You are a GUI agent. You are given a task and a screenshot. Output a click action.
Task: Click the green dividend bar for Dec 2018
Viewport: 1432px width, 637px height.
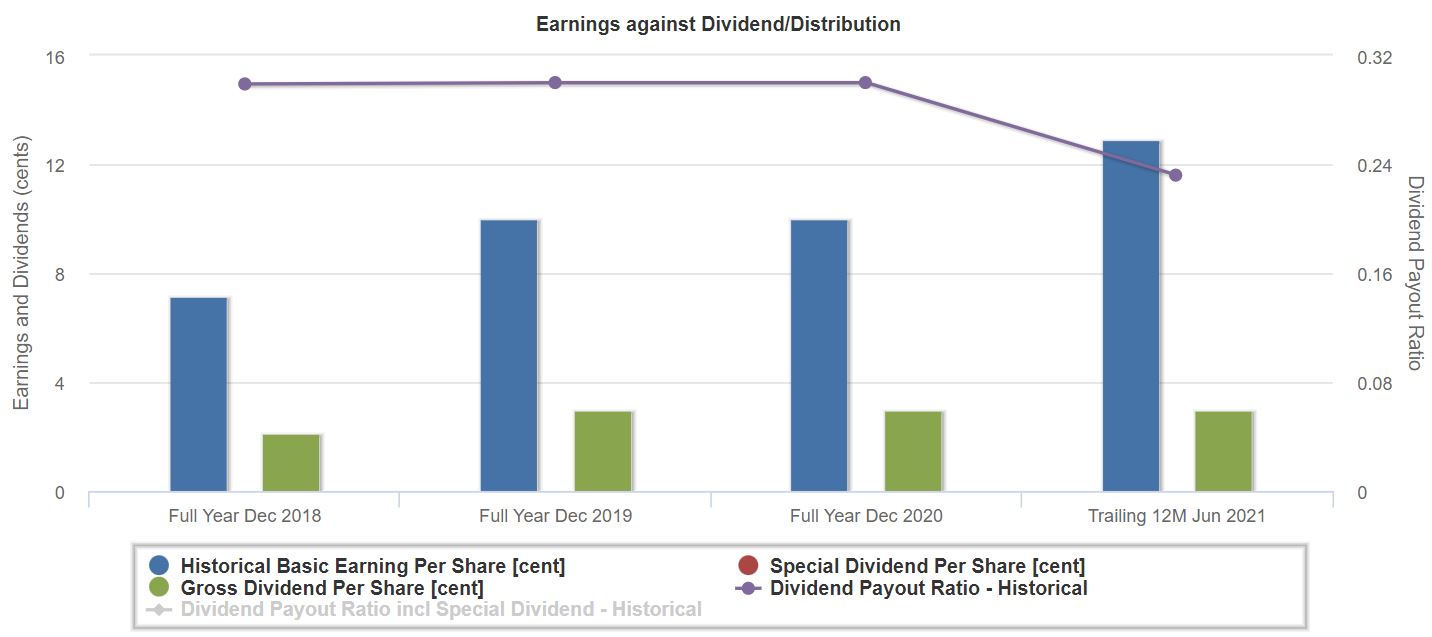click(x=291, y=463)
